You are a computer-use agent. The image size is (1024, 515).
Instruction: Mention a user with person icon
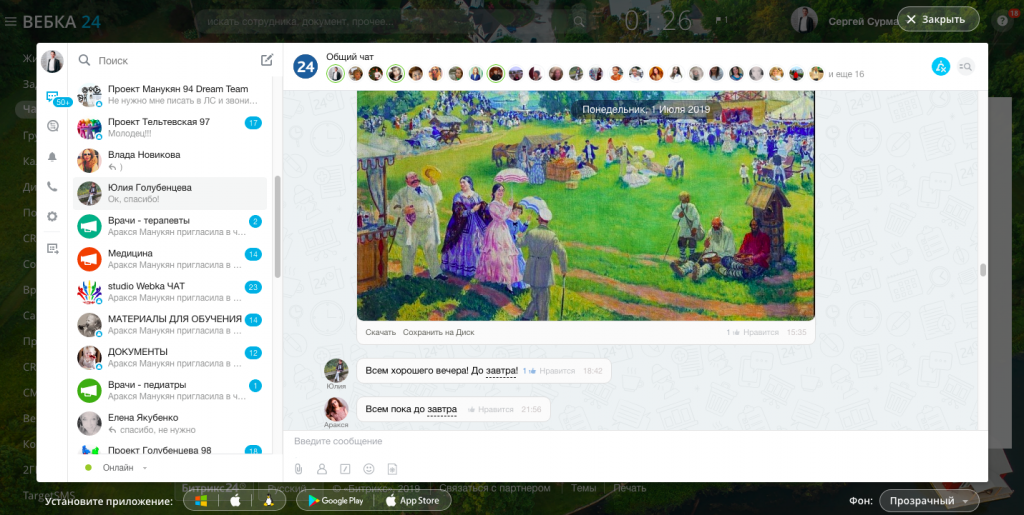click(321, 469)
